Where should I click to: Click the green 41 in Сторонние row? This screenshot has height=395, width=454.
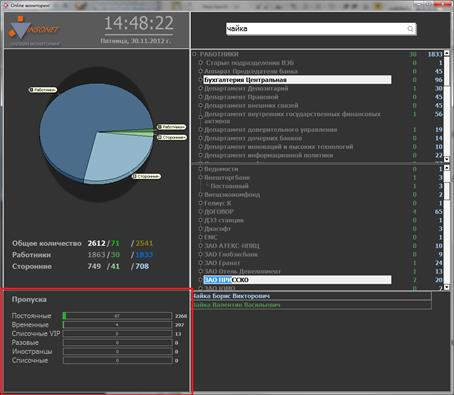(x=115, y=266)
